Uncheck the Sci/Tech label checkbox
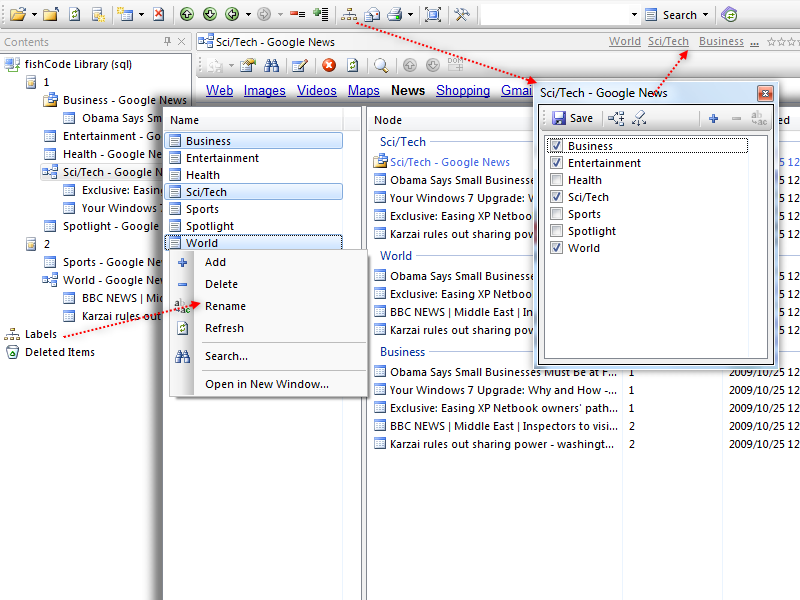This screenshot has height=600, width=800. [x=556, y=197]
